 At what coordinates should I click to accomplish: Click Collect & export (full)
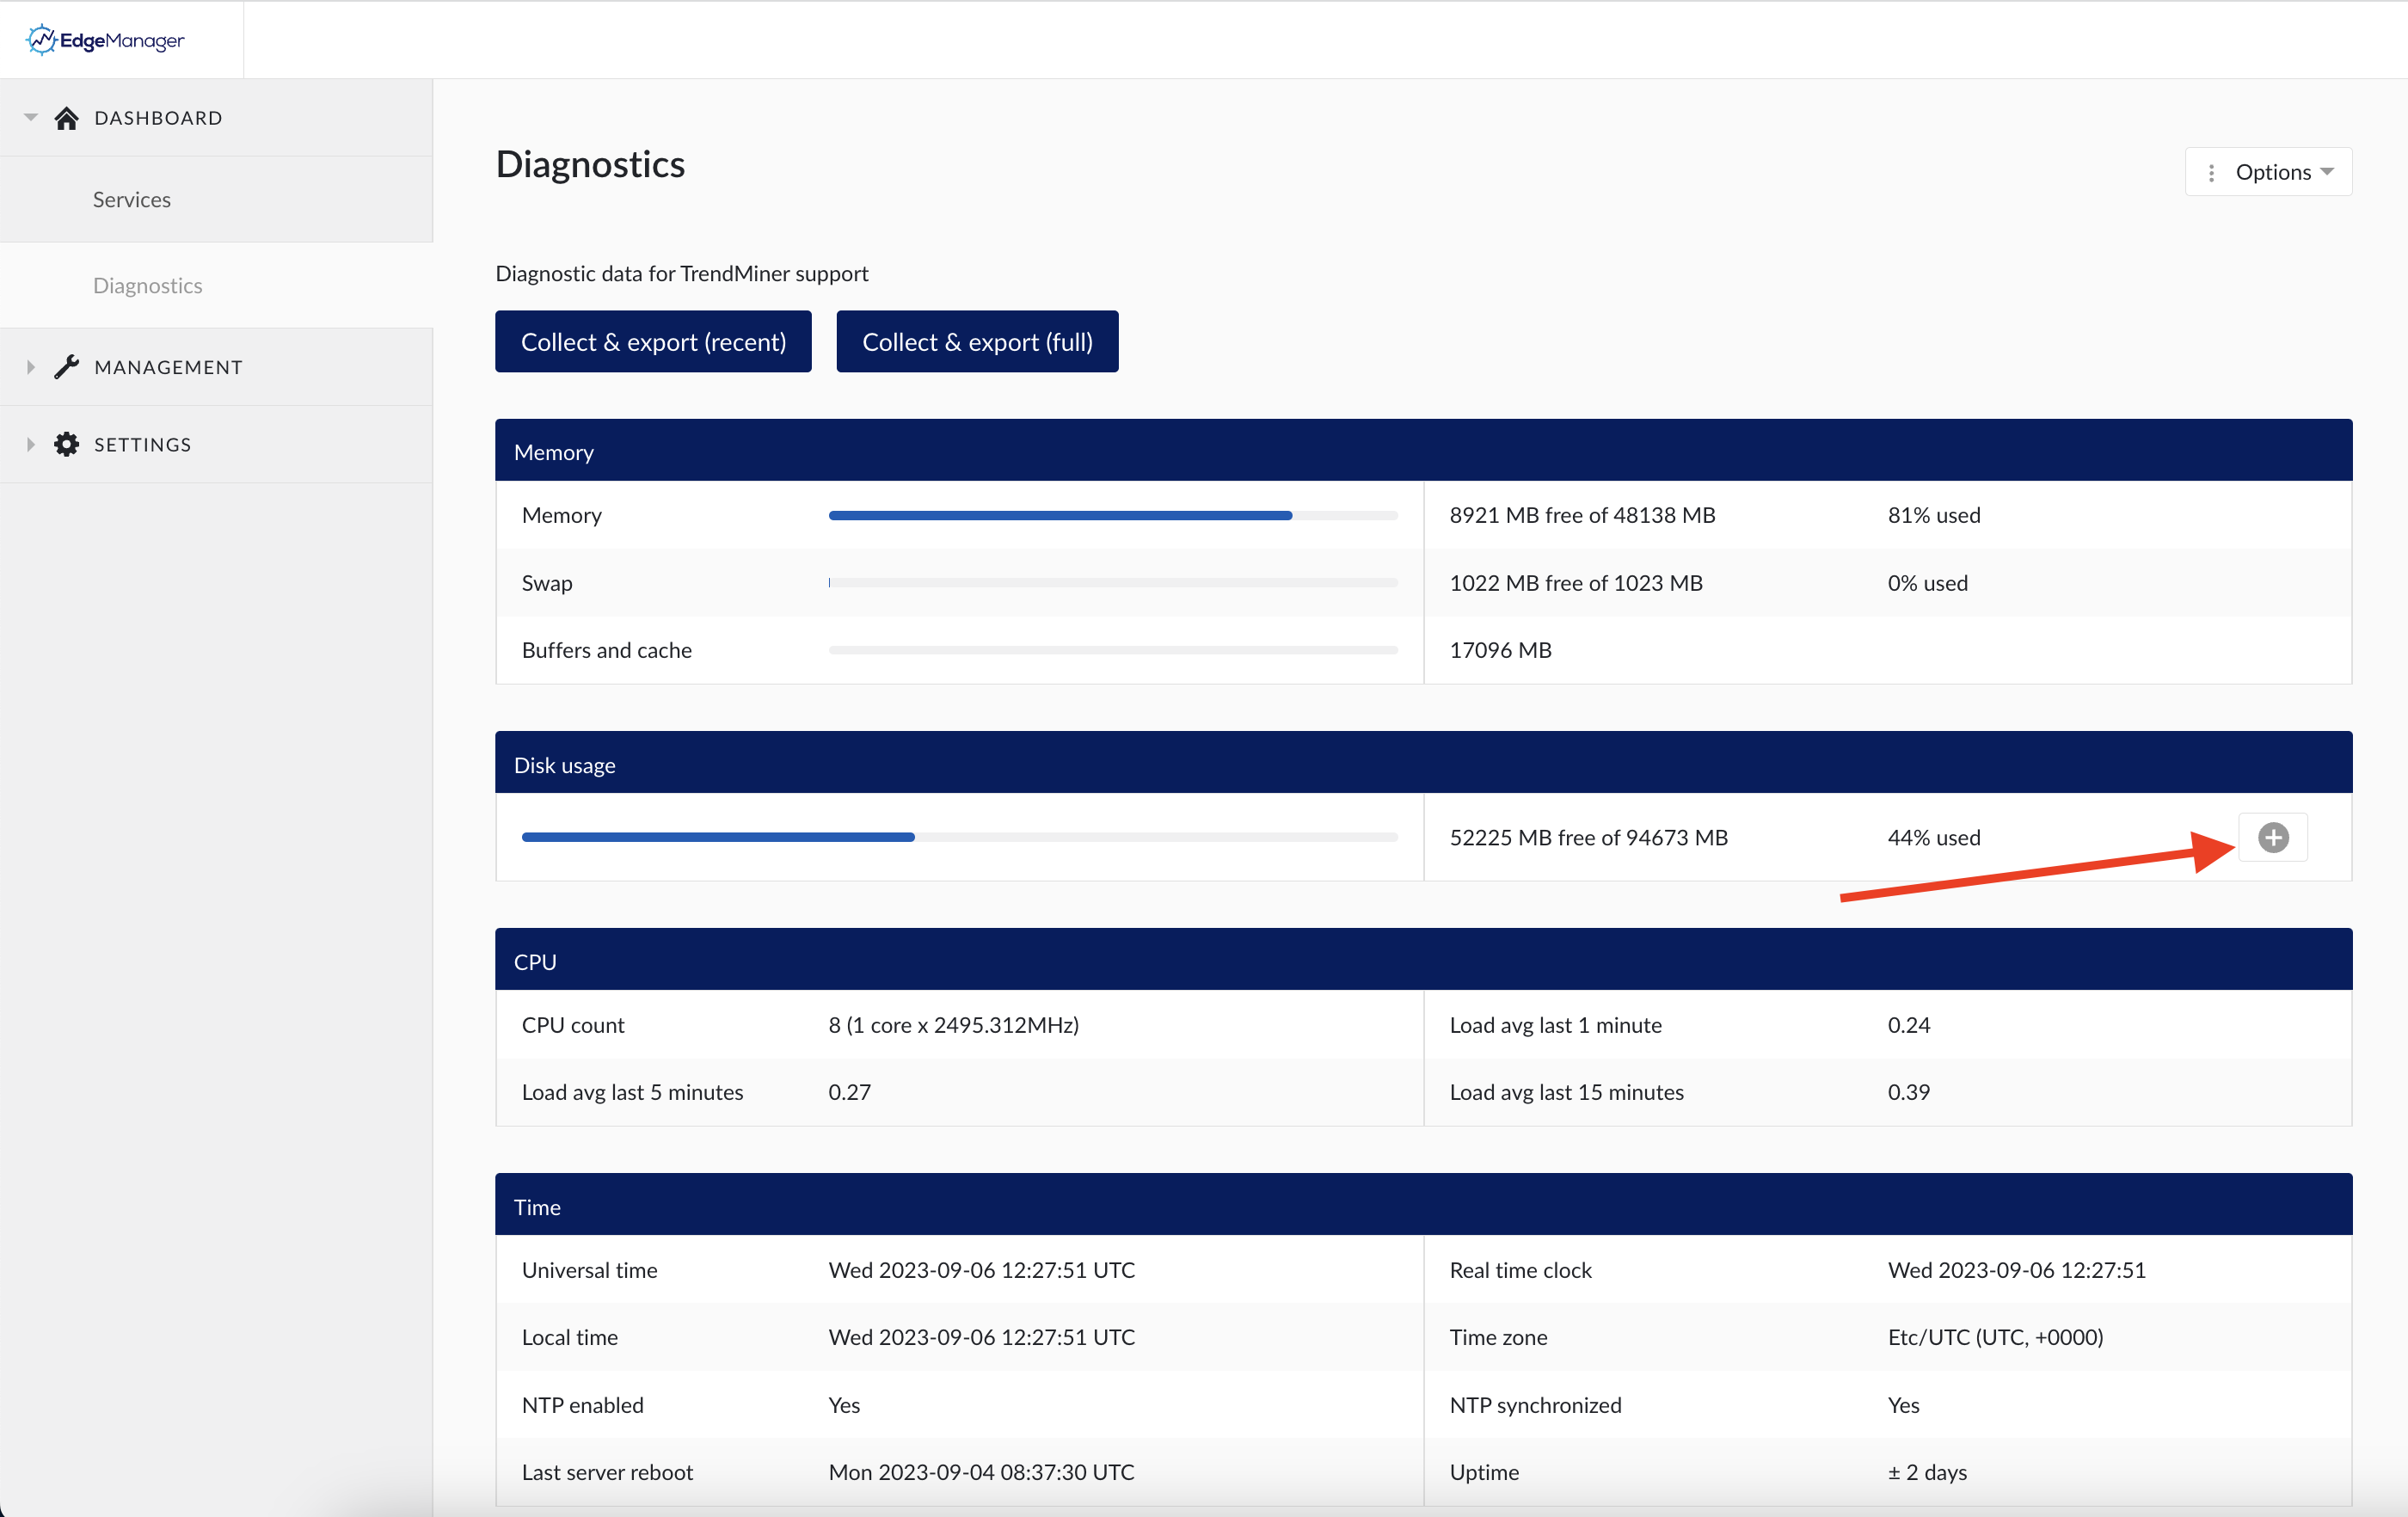(x=977, y=341)
